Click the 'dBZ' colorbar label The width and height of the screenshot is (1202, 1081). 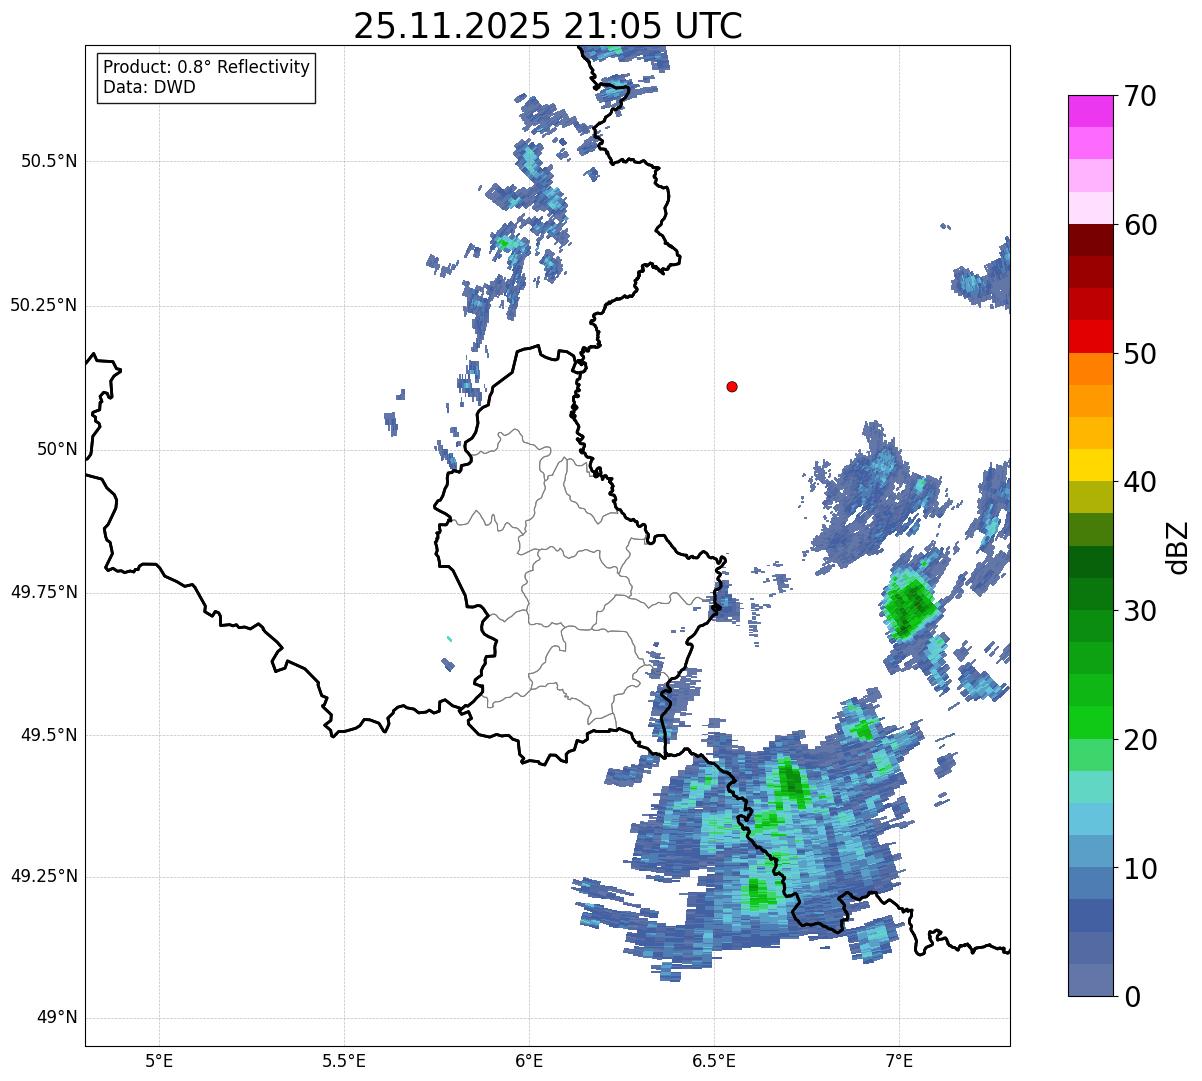[x=1177, y=546]
